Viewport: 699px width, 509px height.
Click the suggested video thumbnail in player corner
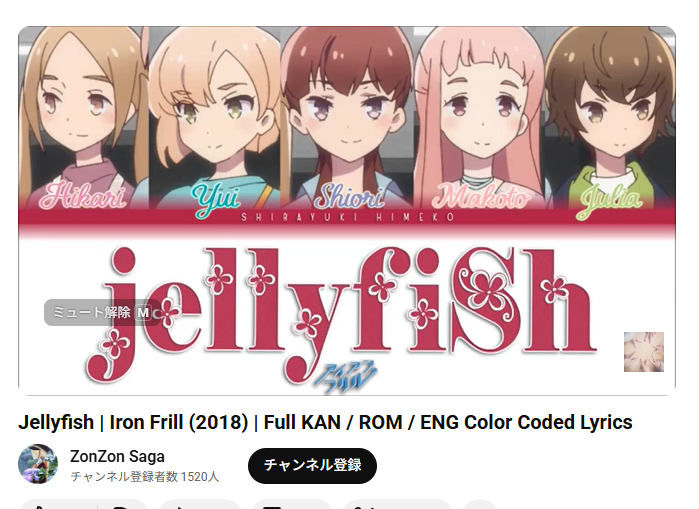point(644,352)
